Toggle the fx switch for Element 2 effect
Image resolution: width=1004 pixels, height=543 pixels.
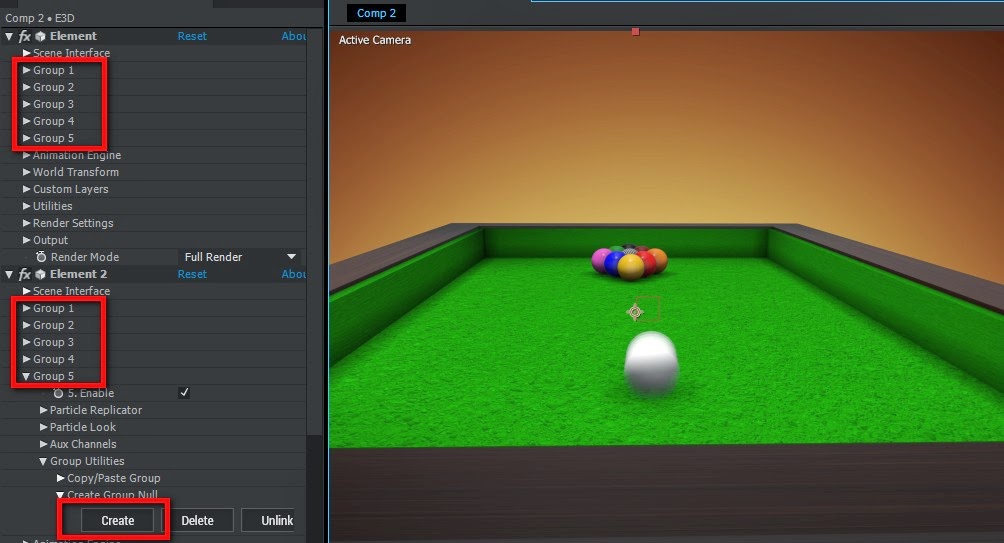tap(24, 275)
